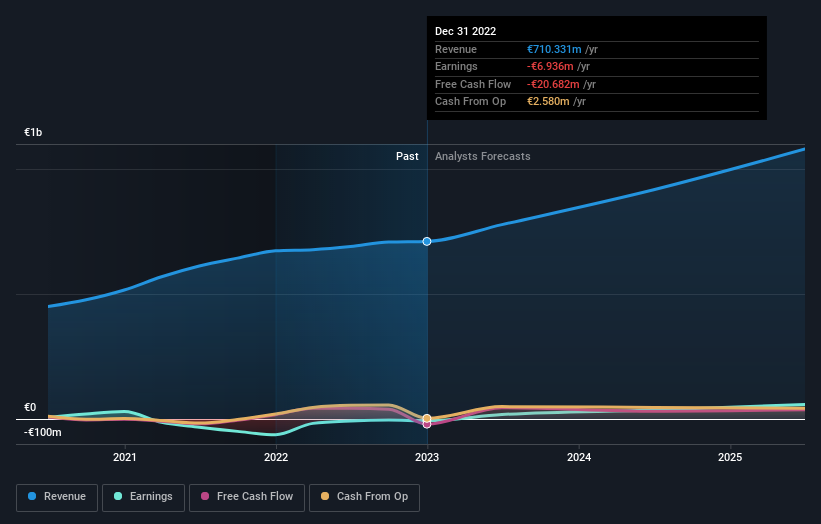Click the 2022 x-axis label
Viewport: 821px width, 524px height.
276,457
